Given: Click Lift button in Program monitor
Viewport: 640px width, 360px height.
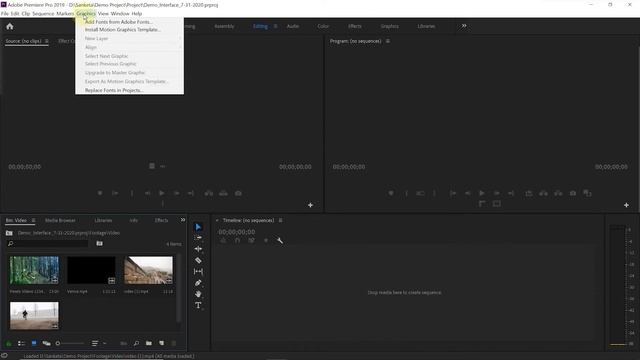Looking at the screenshot, I should (543, 193).
